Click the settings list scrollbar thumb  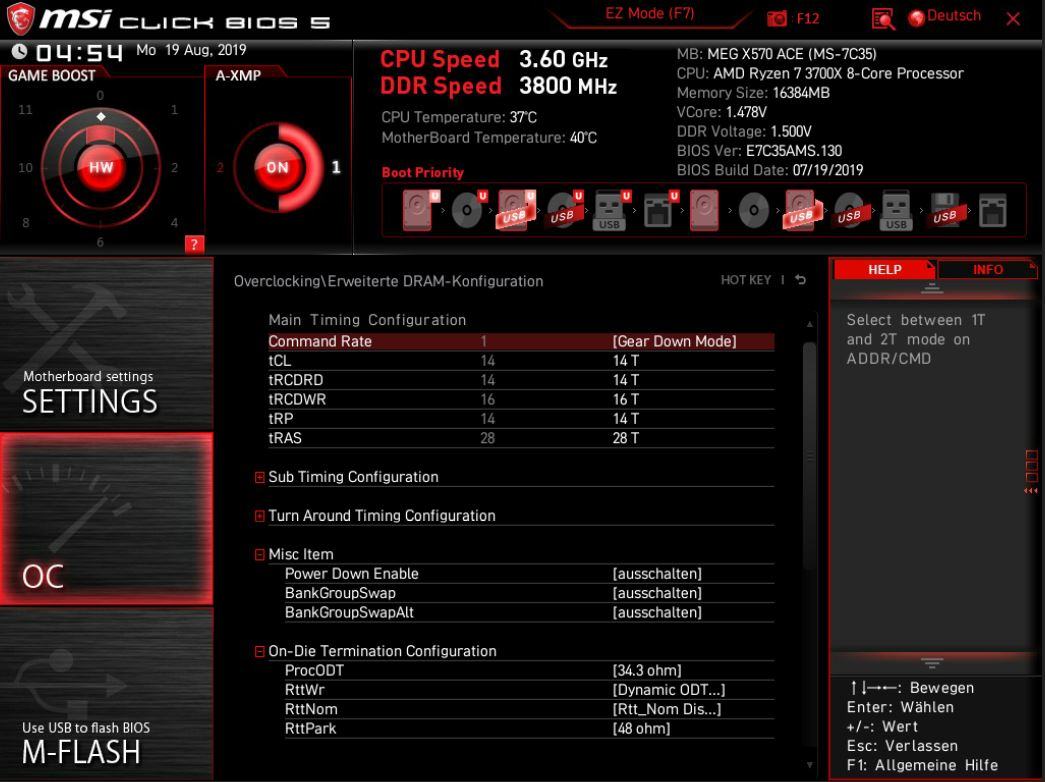point(810,457)
